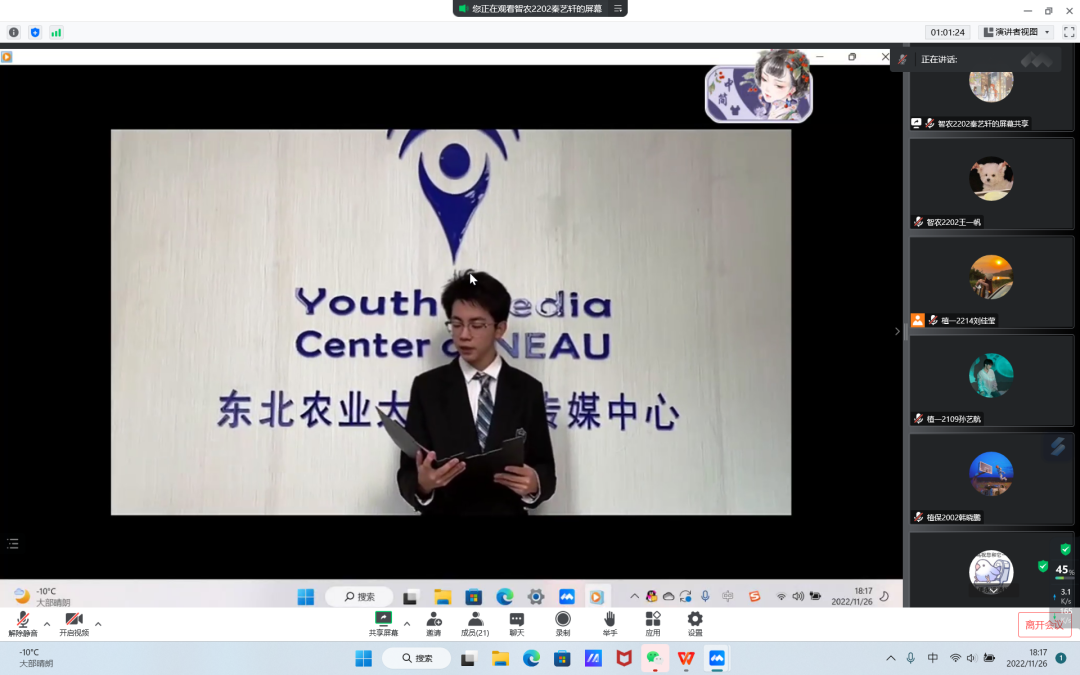Open WeChat from local taskbar

[x=654, y=658]
